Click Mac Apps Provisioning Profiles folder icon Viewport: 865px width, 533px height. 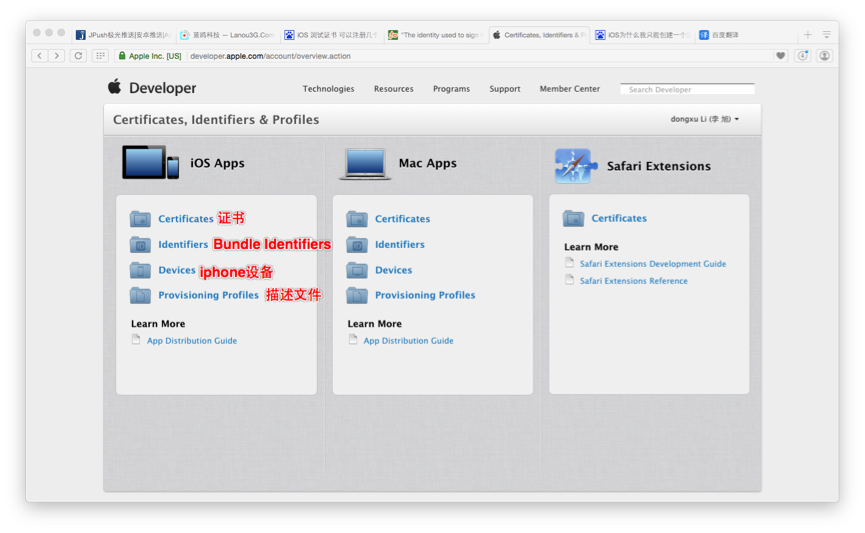click(357, 295)
